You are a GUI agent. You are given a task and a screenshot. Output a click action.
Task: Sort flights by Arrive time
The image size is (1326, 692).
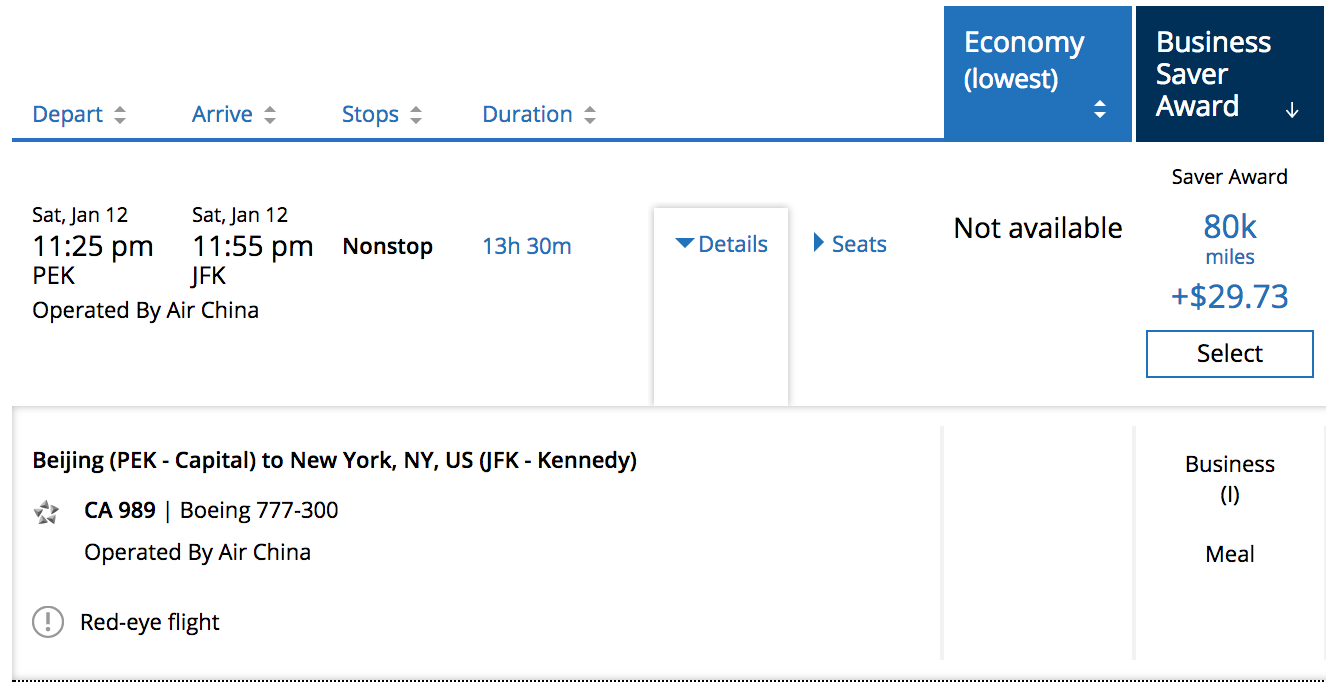pyautogui.click(x=222, y=115)
